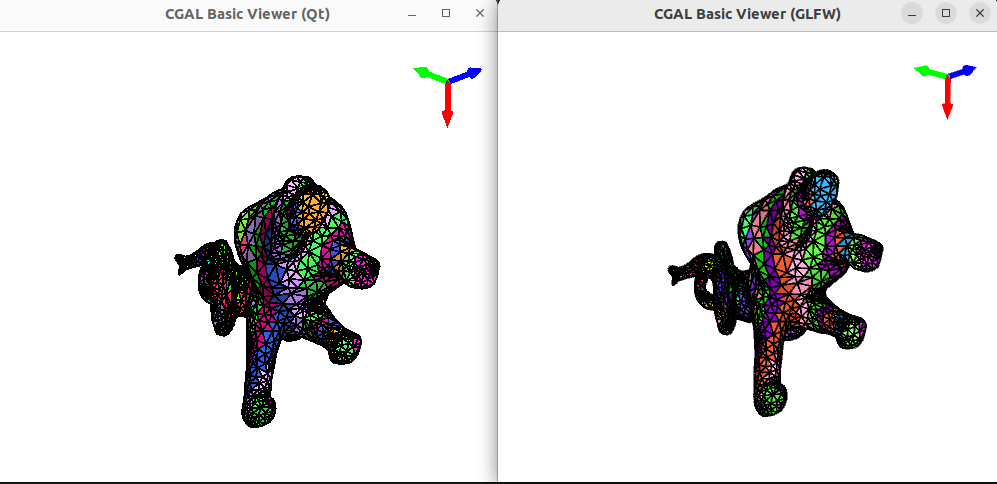The image size is (997, 484).
Task: Close the CGAL Basic Viewer (Qt) window
Action: point(480,14)
